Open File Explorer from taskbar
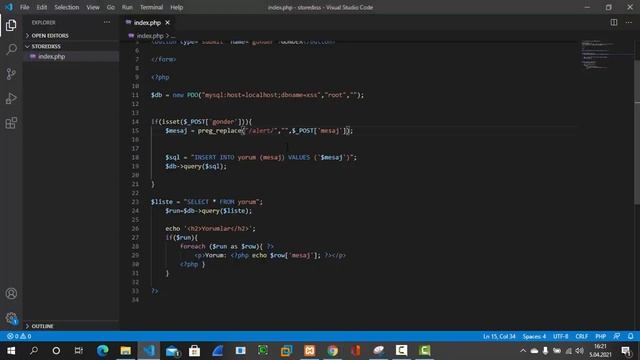Viewport: 640px width, 360px height. tap(125, 351)
